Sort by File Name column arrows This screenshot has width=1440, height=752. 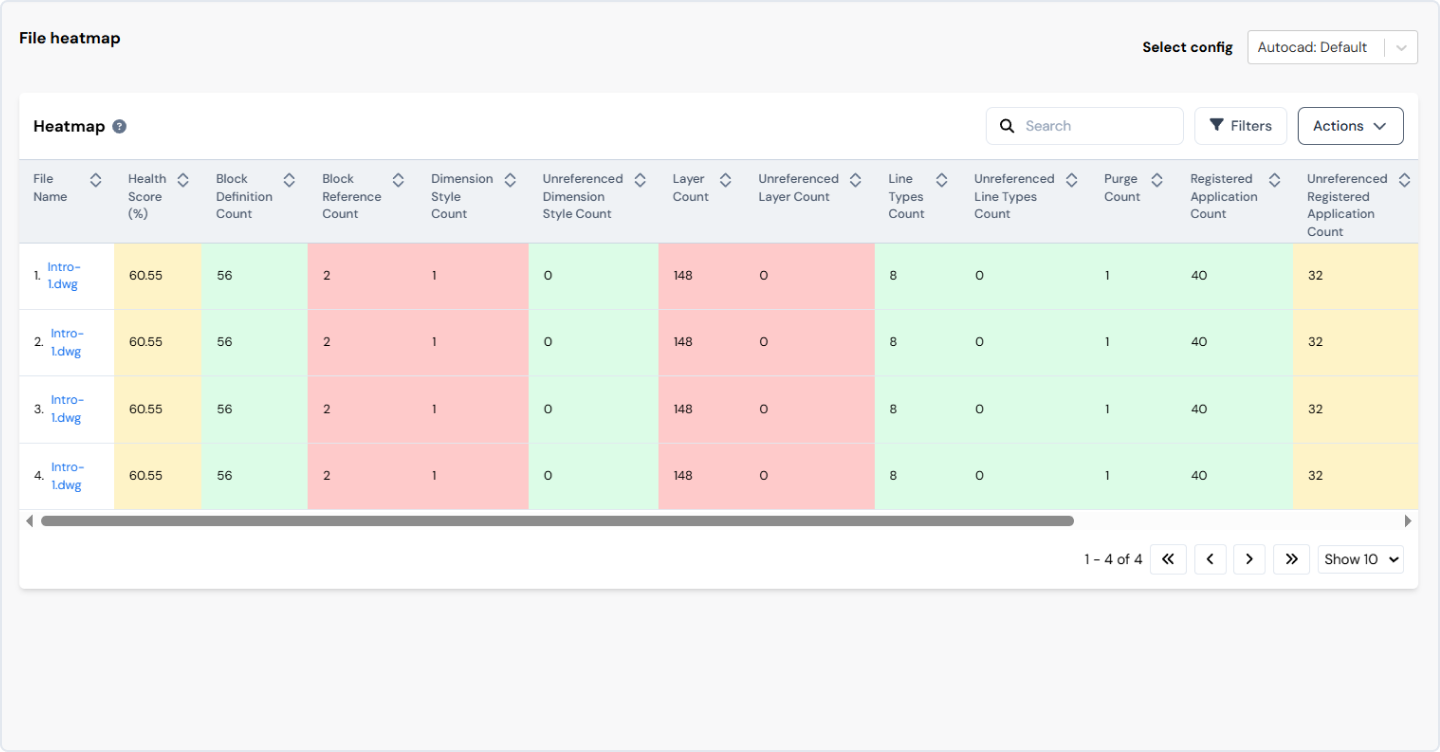click(96, 180)
